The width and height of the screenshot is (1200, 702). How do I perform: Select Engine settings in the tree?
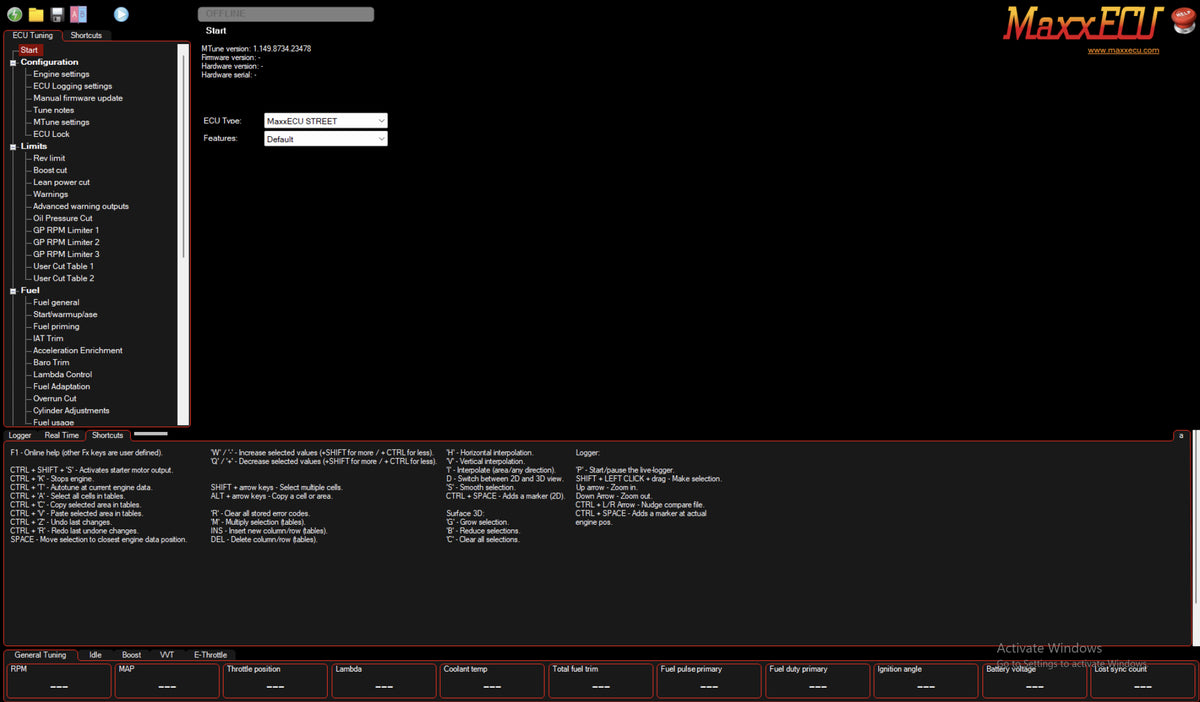click(61, 74)
